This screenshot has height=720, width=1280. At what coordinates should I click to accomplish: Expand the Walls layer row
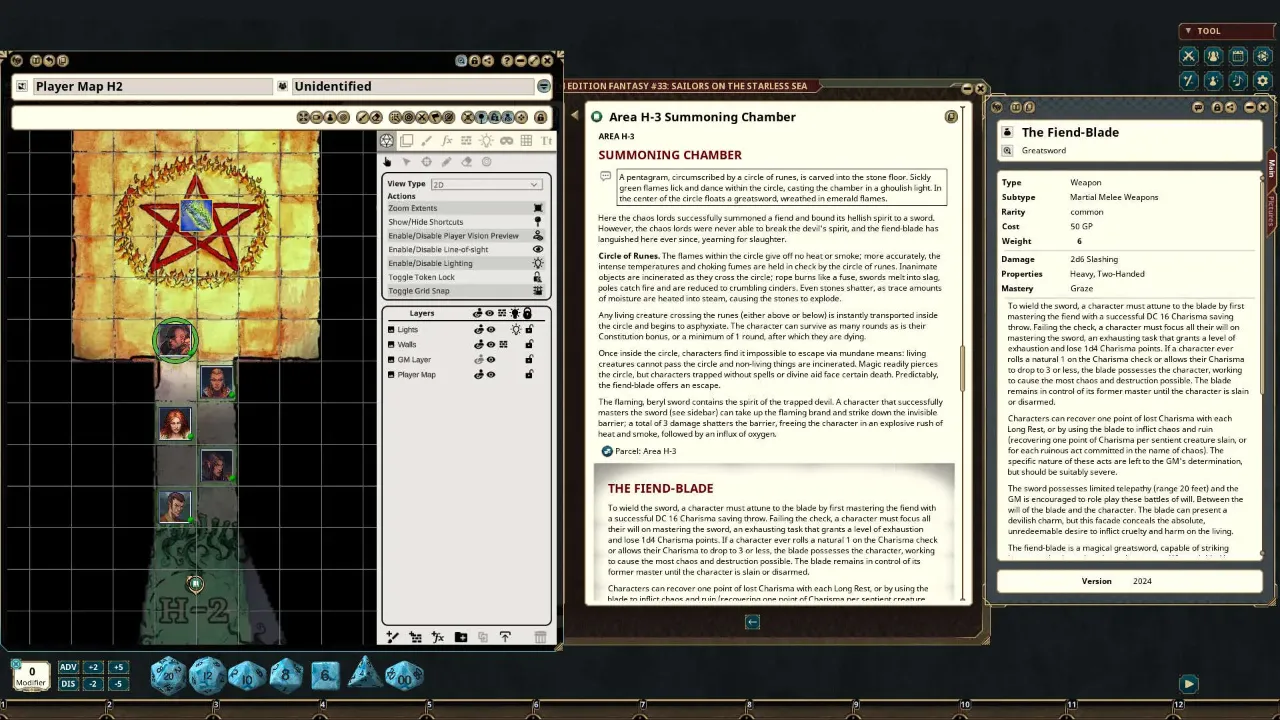click(x=391, y=344)
